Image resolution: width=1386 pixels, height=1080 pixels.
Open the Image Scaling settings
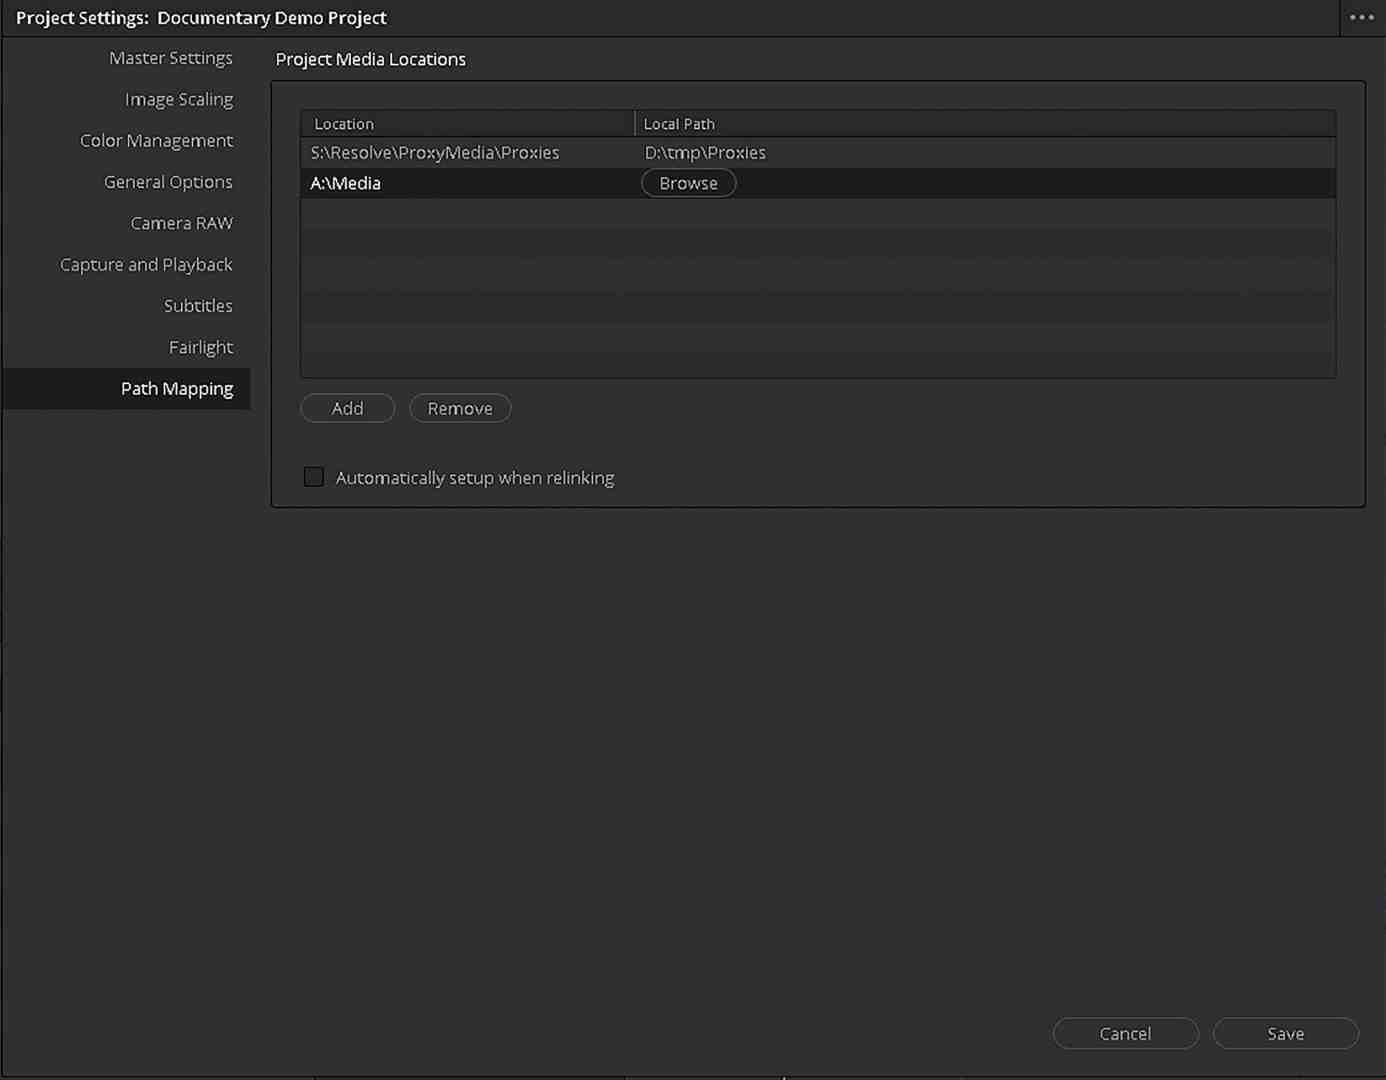point(178,99)
